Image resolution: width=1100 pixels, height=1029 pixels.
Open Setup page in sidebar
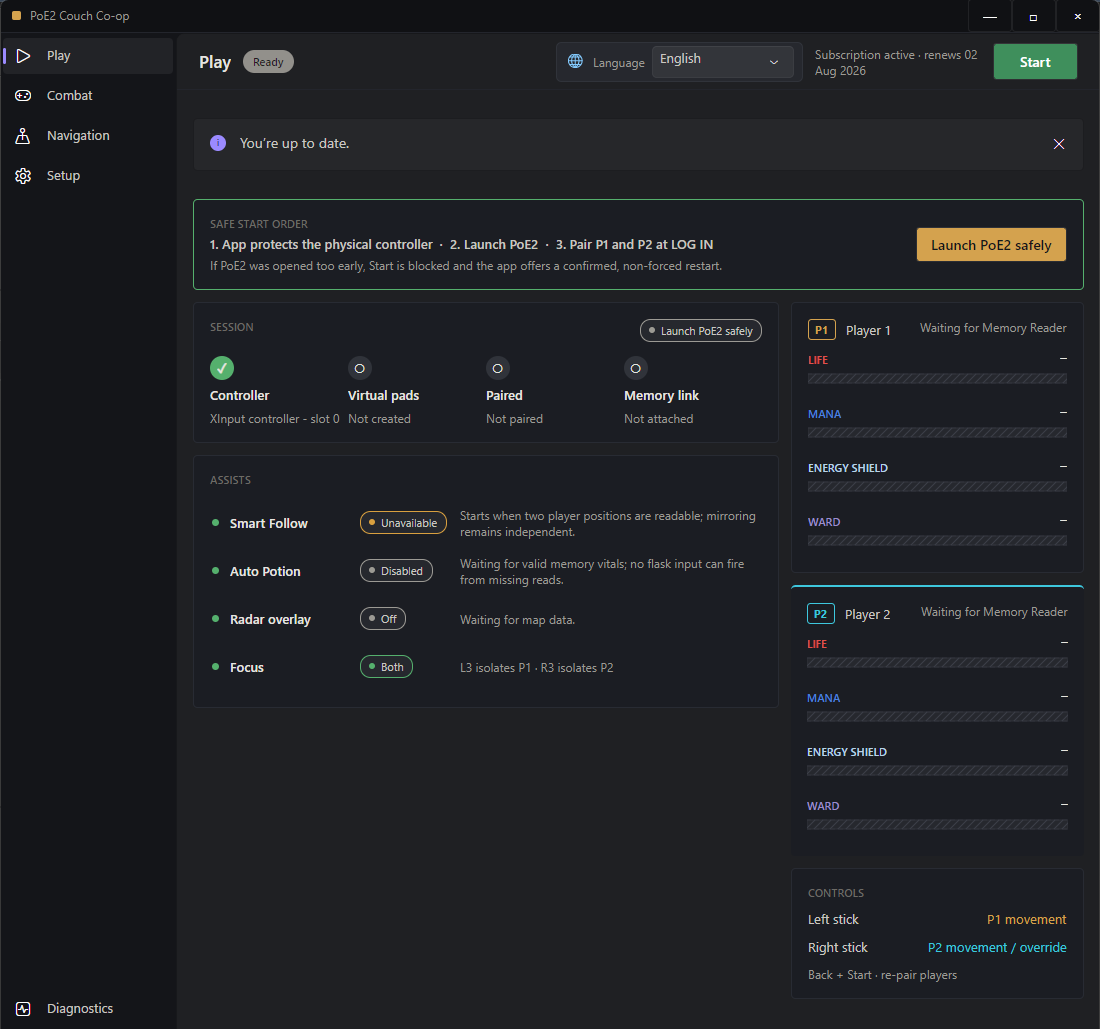coord(88,176)
